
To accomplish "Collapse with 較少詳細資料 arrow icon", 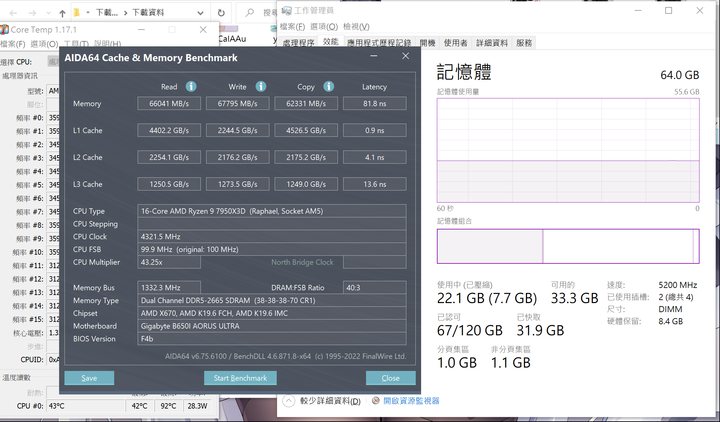I will coord(288,401).
